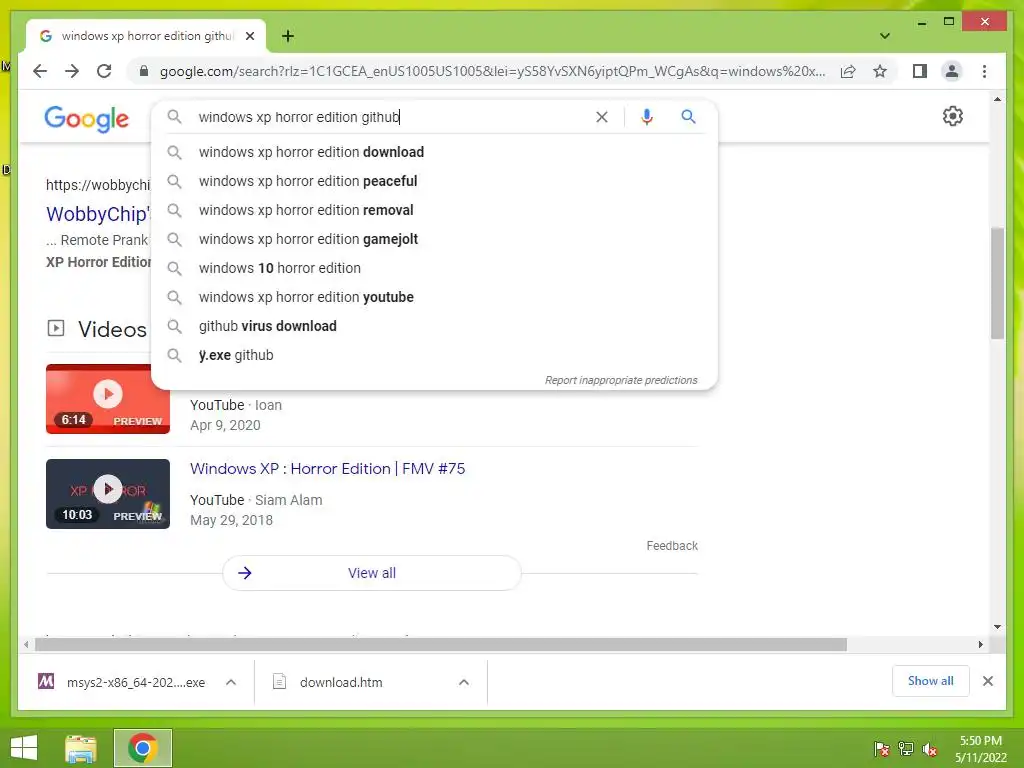Click the horizontal scrollbar thumb
This screenshot has height=768, width=1024.
click(441, 645)
